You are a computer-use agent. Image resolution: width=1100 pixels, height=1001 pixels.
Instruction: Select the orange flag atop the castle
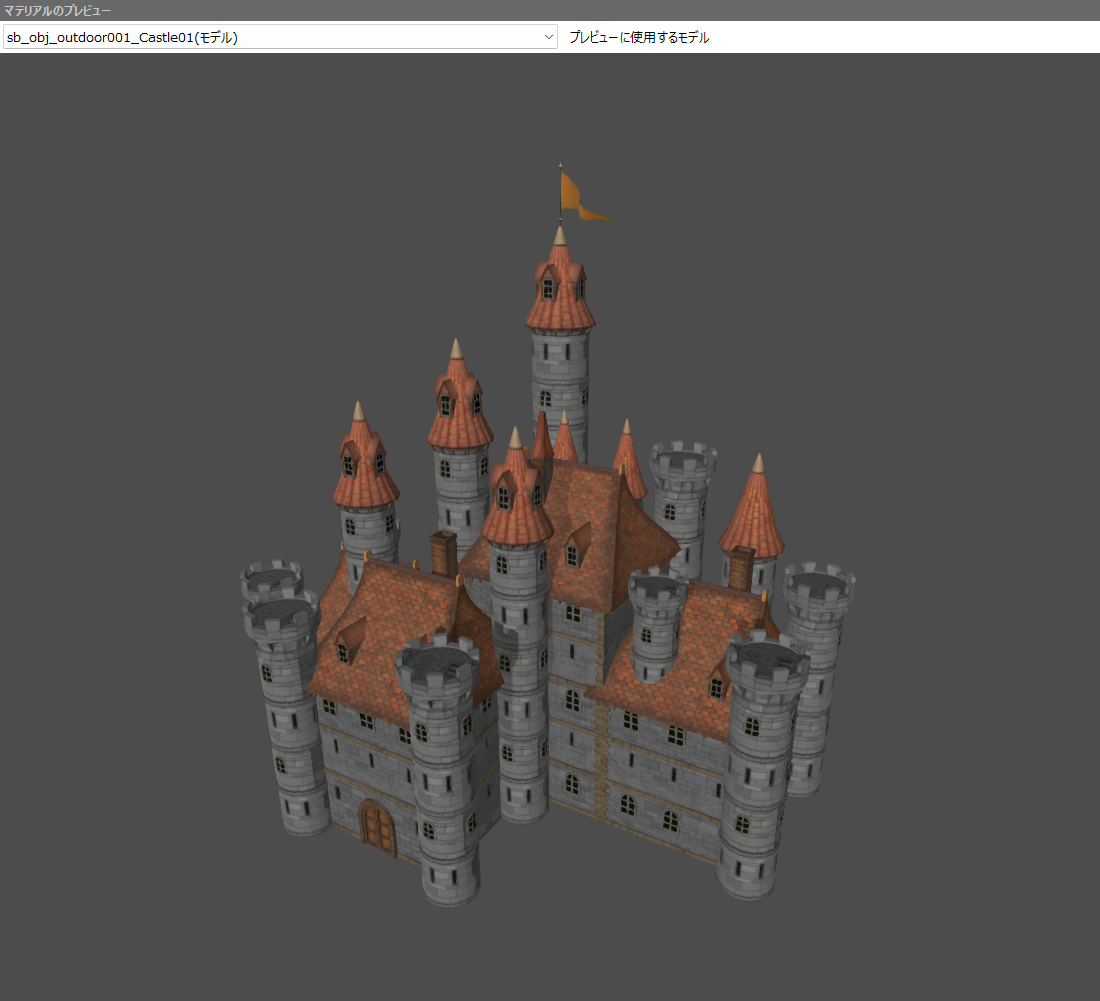point(577,196)
